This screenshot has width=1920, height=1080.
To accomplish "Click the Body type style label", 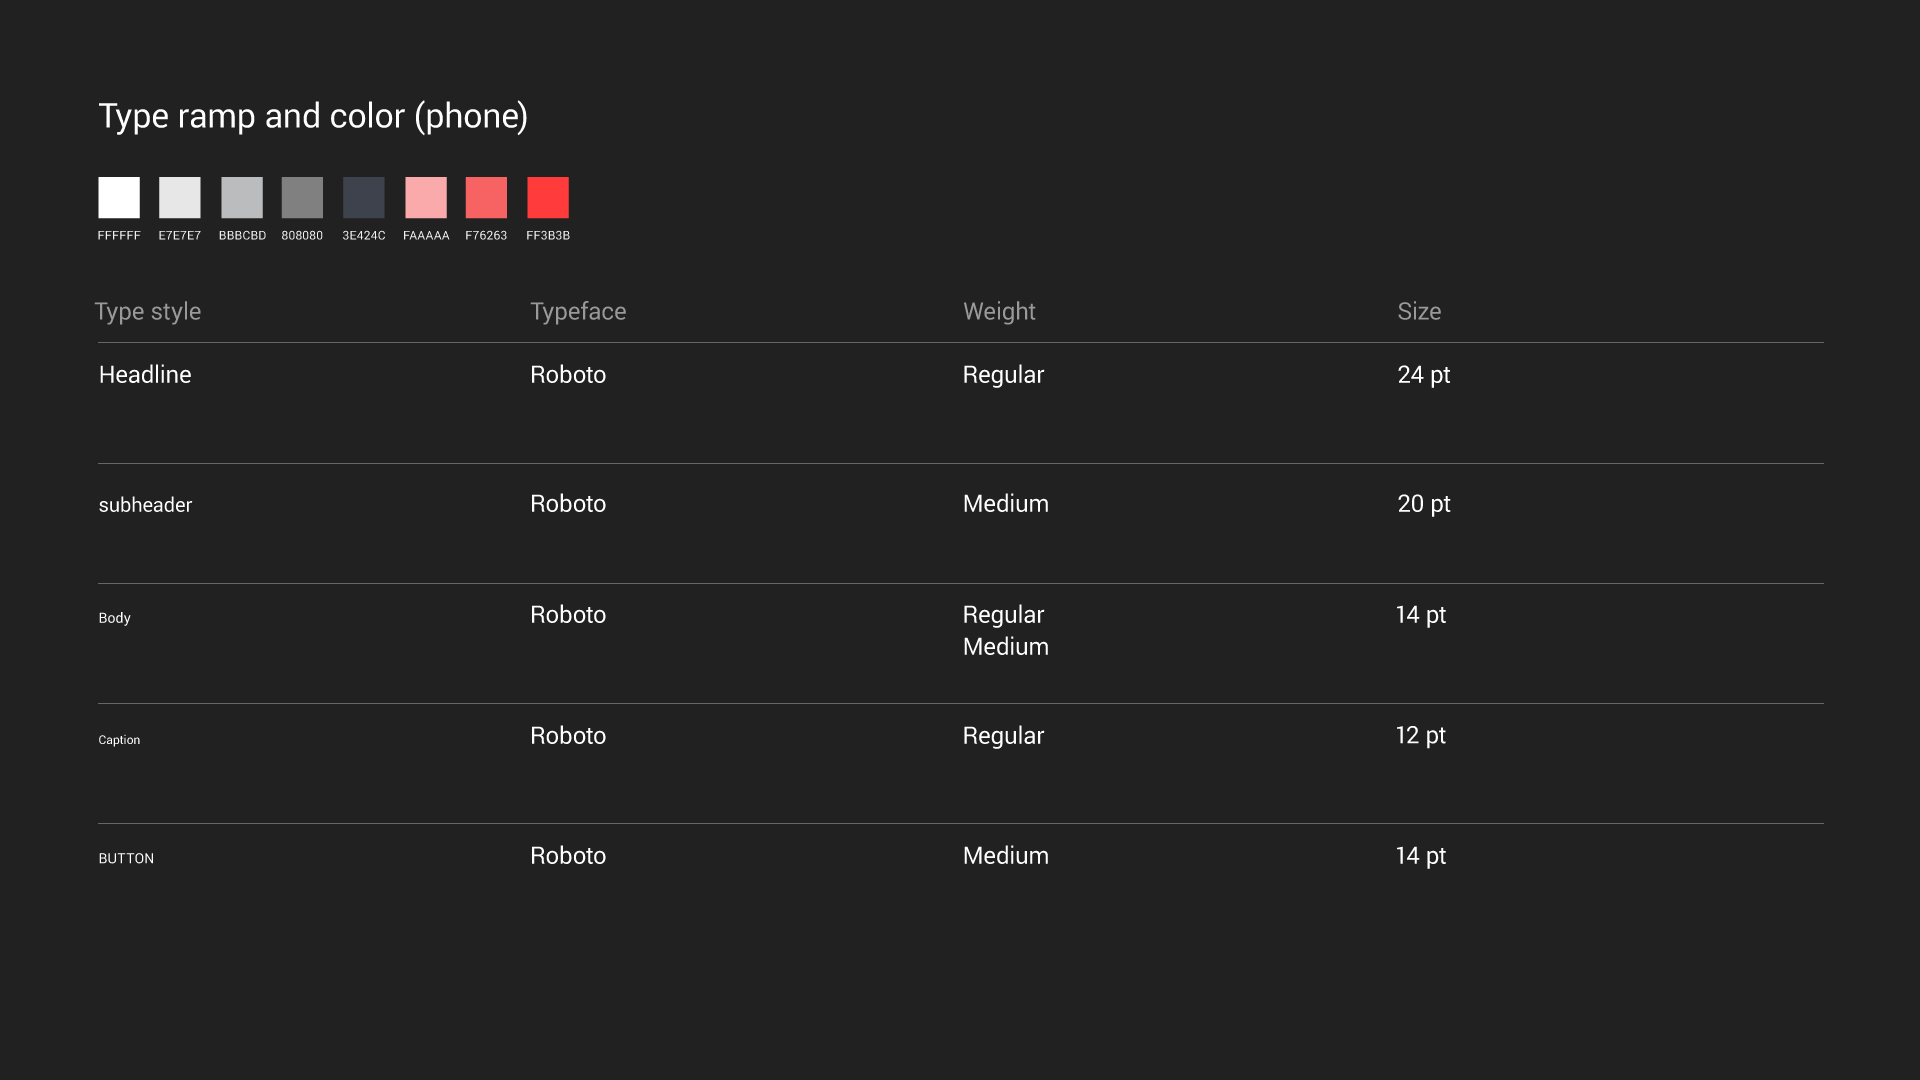I will tap(114, 618).
